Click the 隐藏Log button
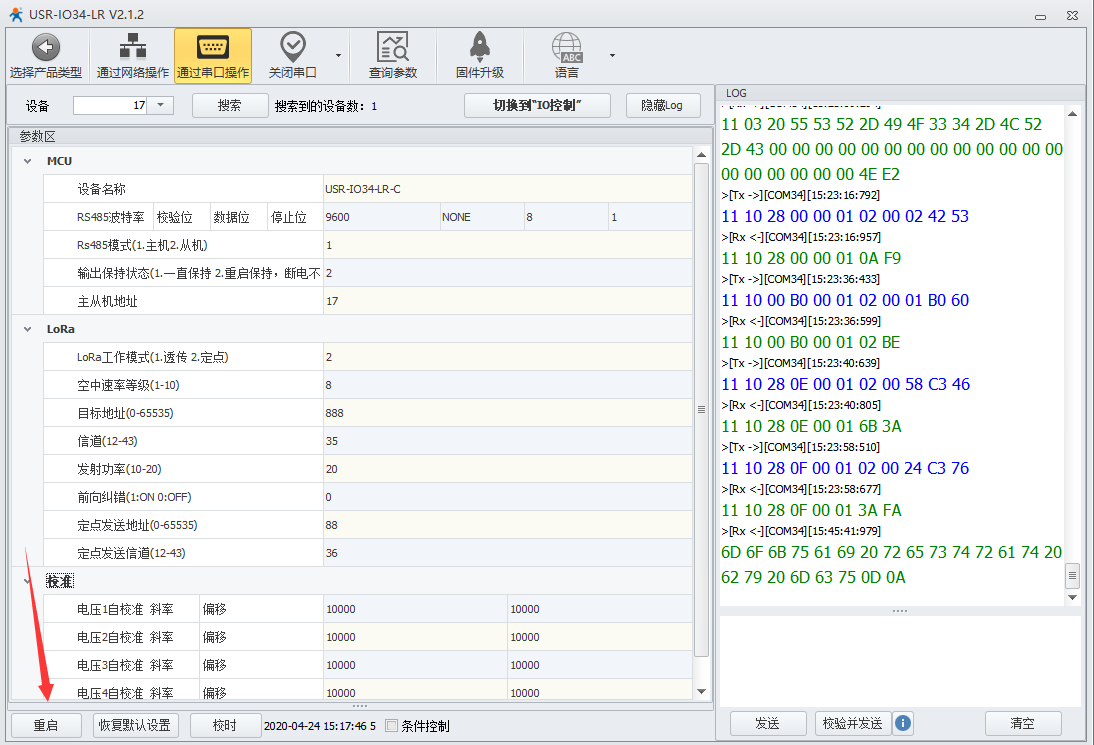The height and width of the screenshot is (745, 1094). tap(663, 105)
